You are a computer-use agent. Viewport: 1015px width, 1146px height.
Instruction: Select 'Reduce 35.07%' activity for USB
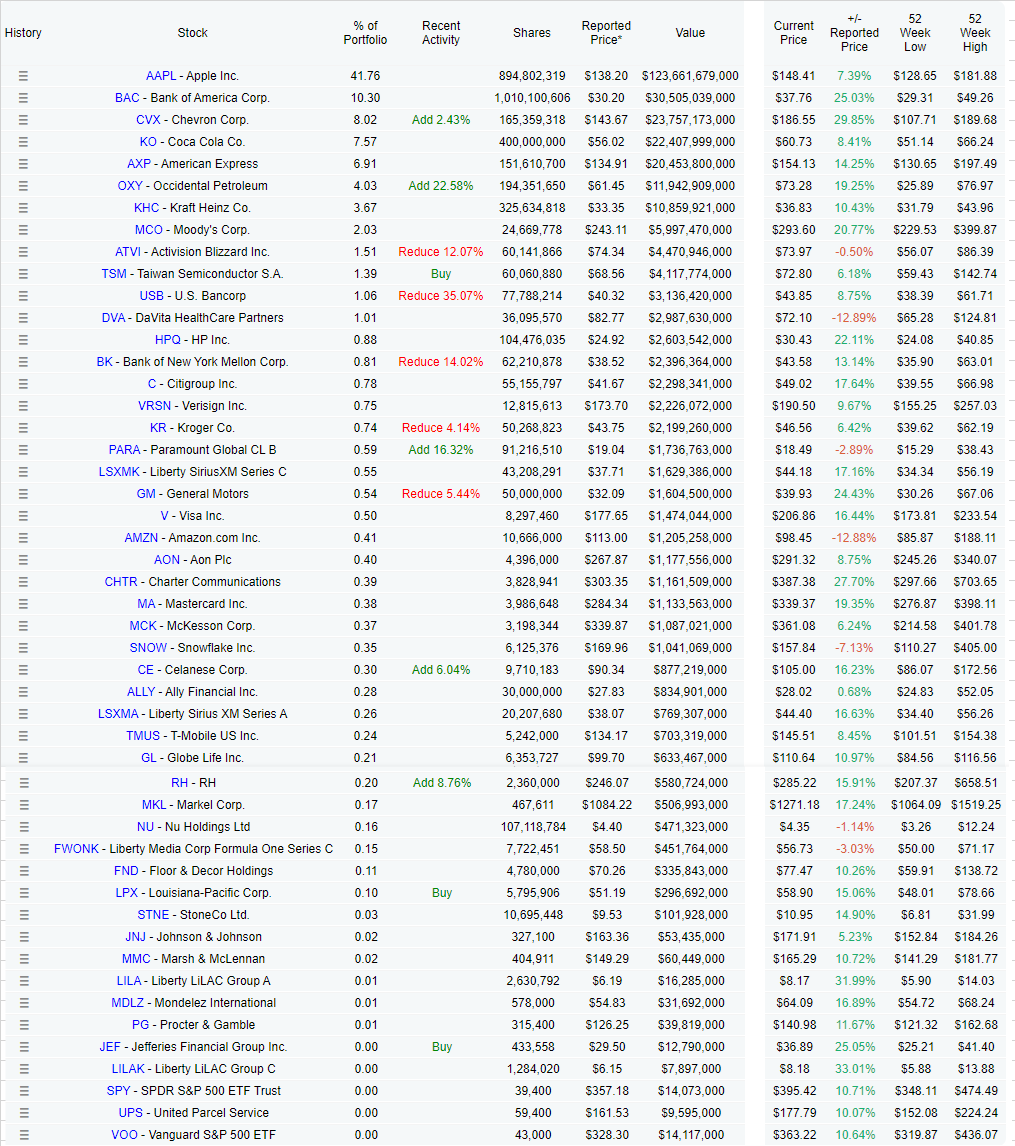point(441,296)
